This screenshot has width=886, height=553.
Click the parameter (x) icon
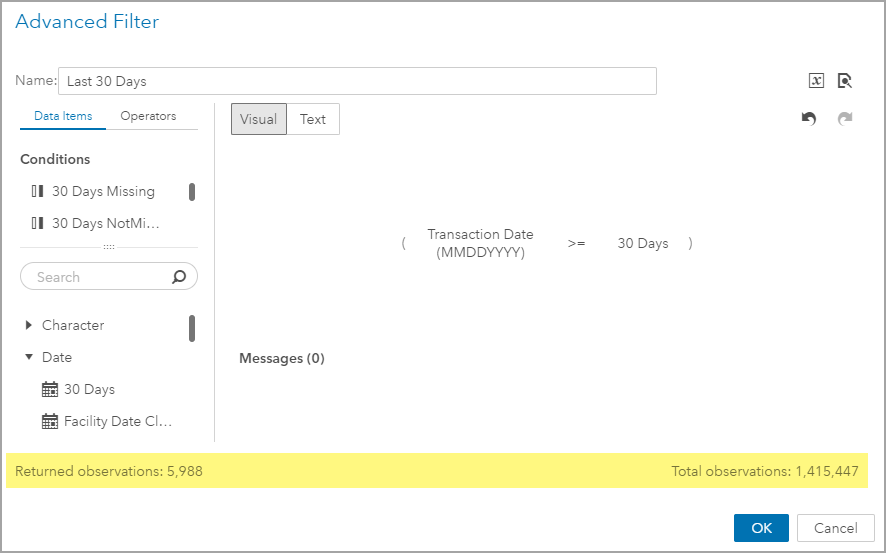[816, 81]
